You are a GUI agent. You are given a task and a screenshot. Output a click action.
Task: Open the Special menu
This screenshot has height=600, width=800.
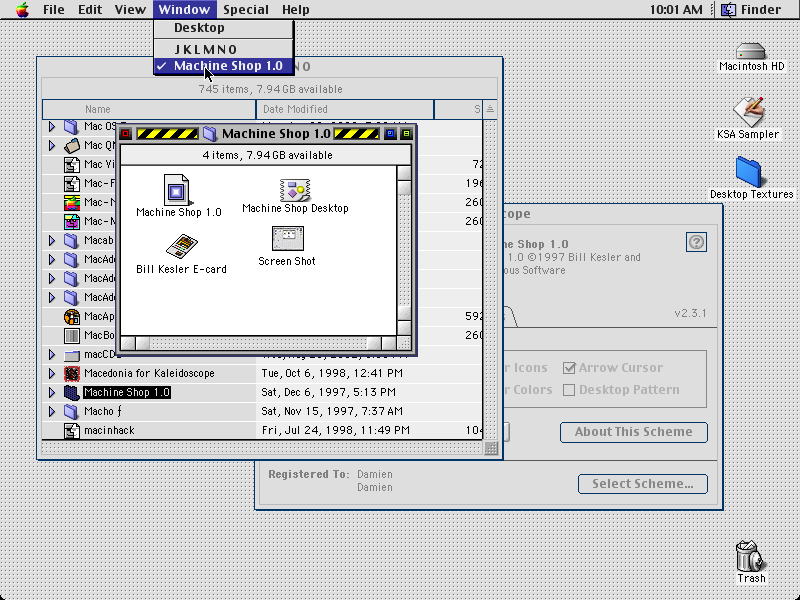click(x=246, y=10)
